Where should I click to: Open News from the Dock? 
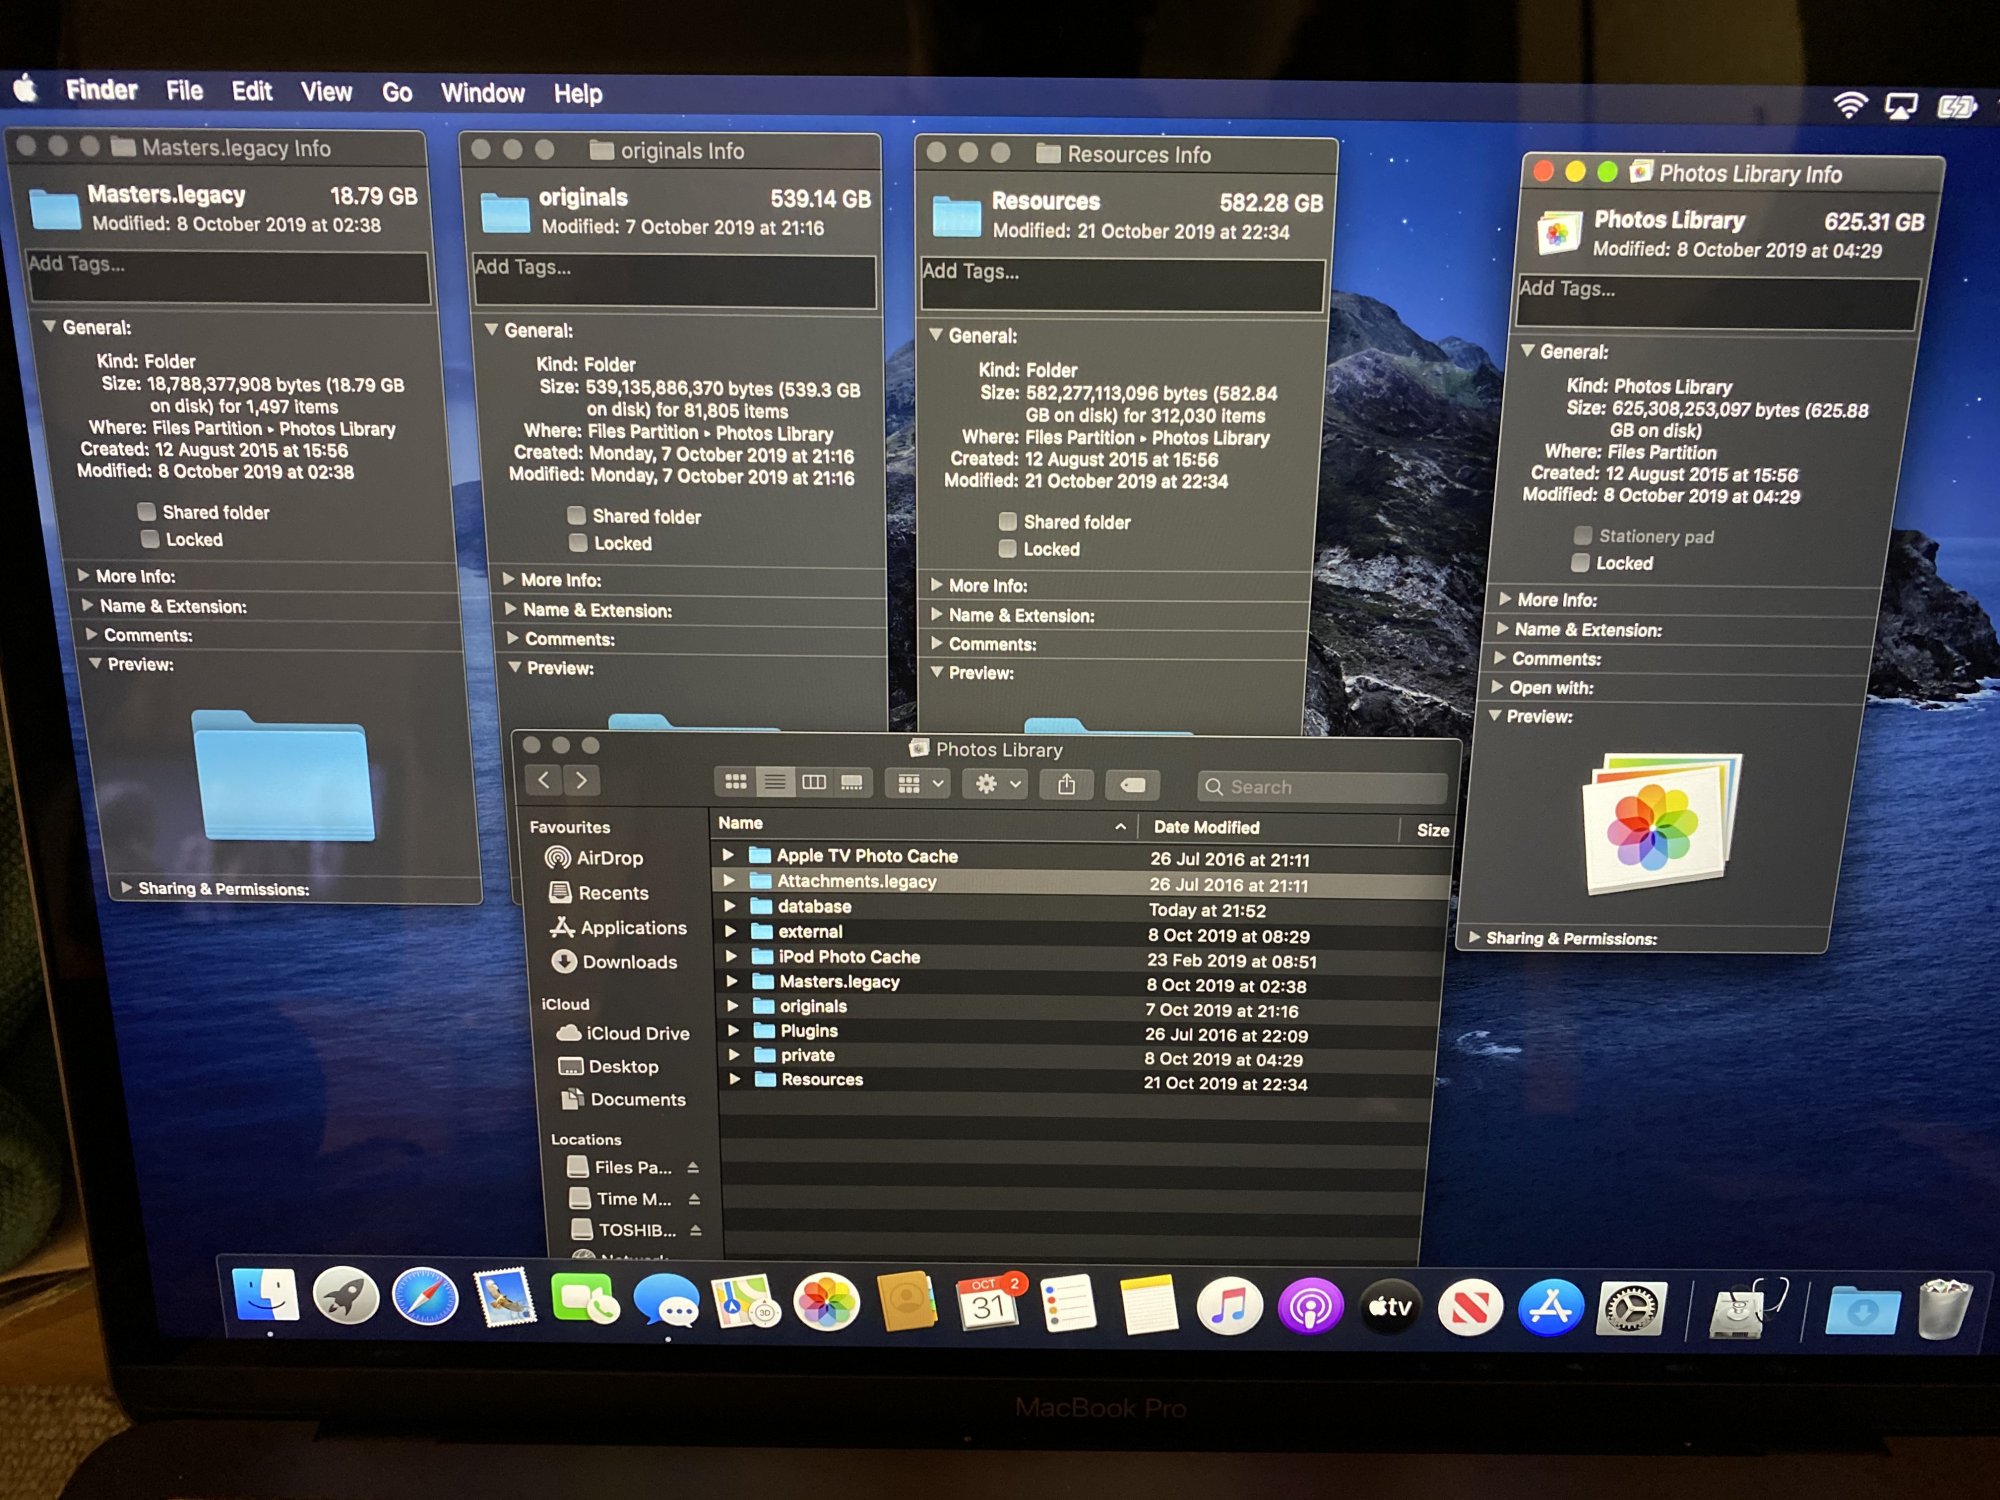1470,1307
